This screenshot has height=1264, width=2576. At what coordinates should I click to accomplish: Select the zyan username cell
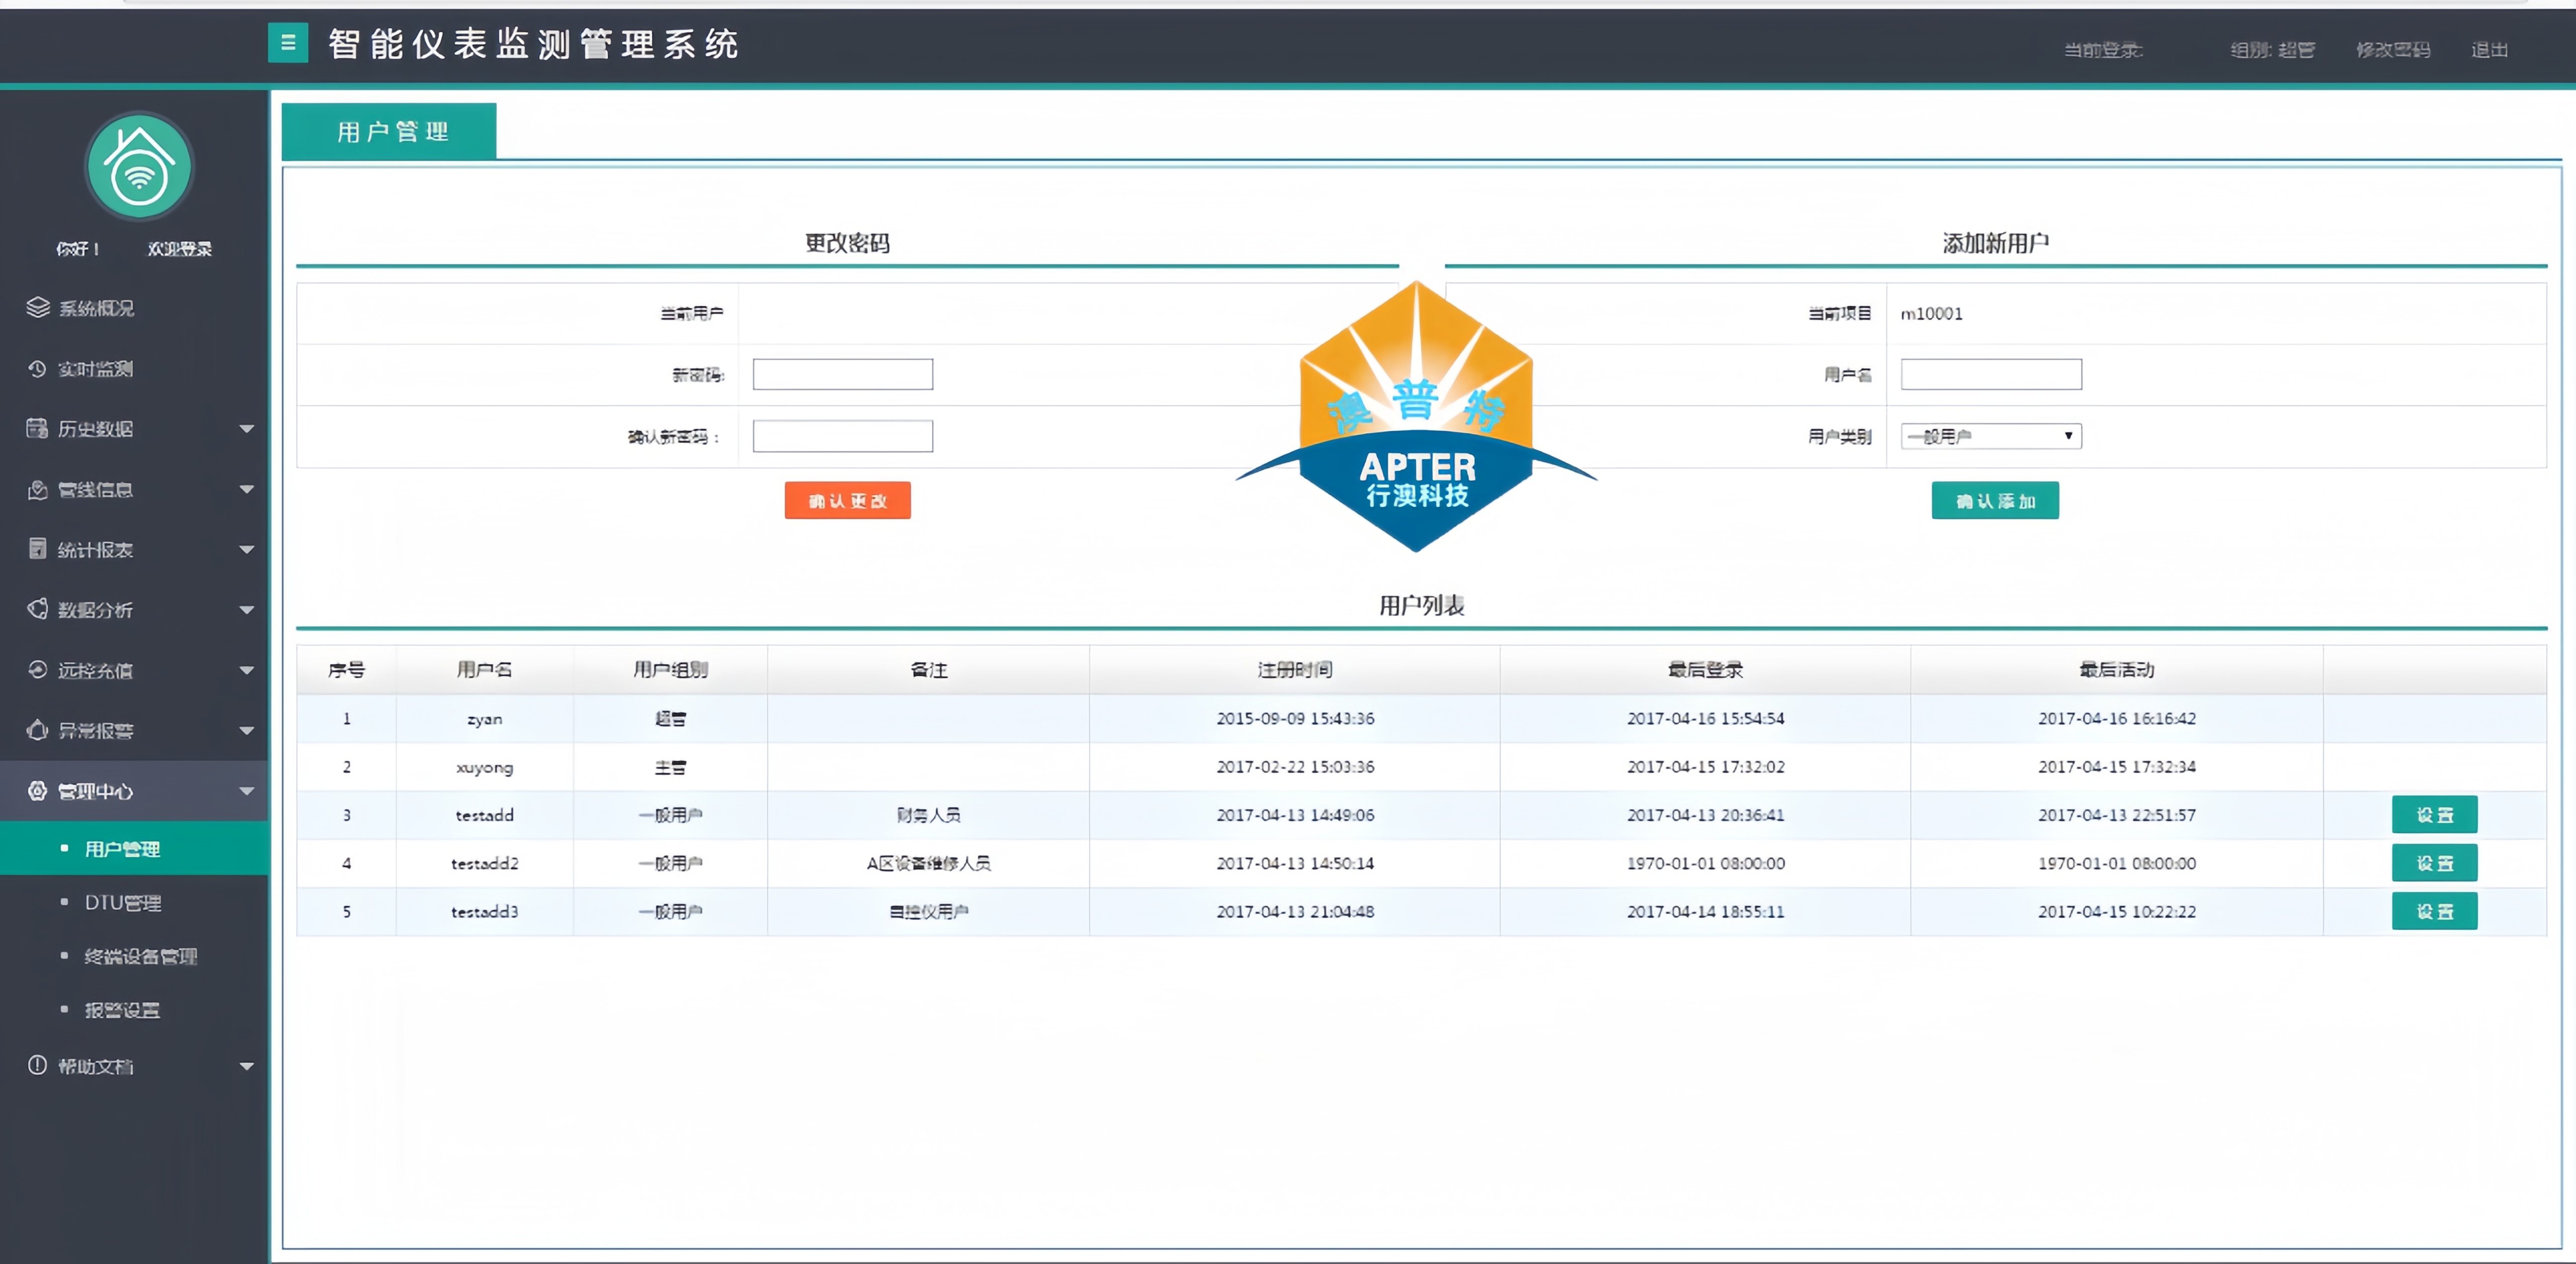(484, 719)
